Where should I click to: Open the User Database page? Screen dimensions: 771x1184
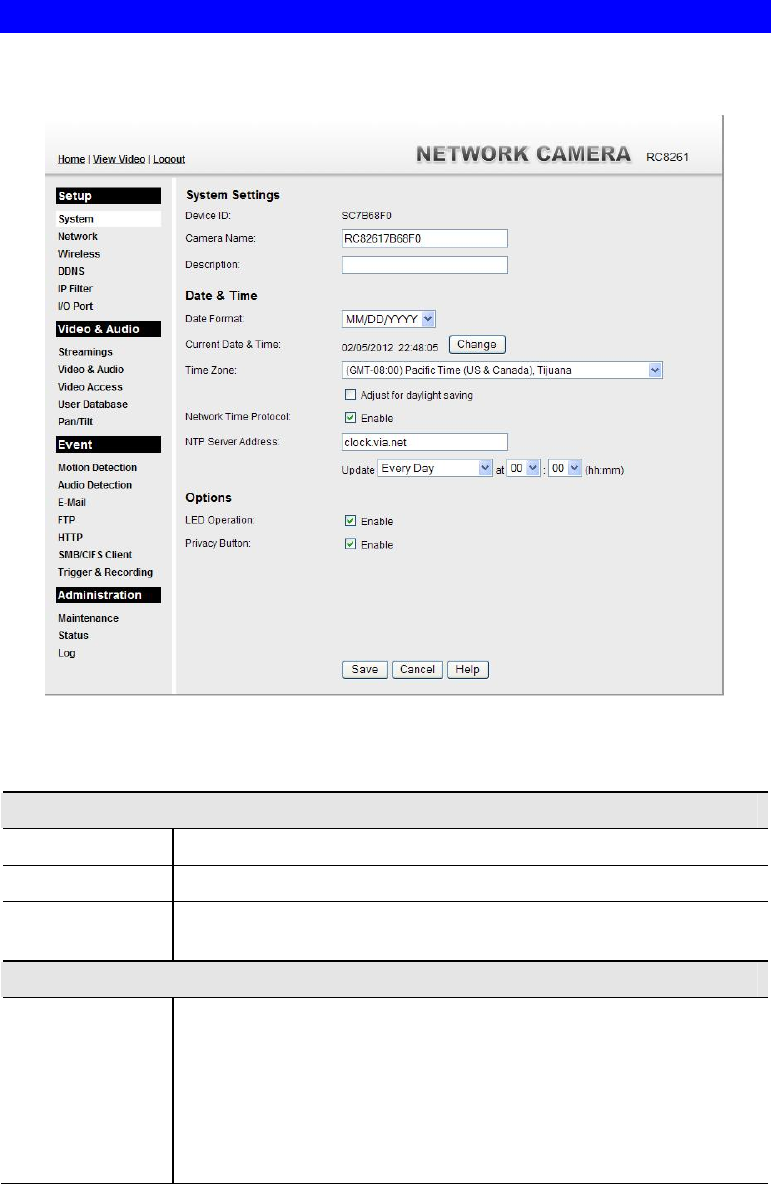(x=93, y=404)
